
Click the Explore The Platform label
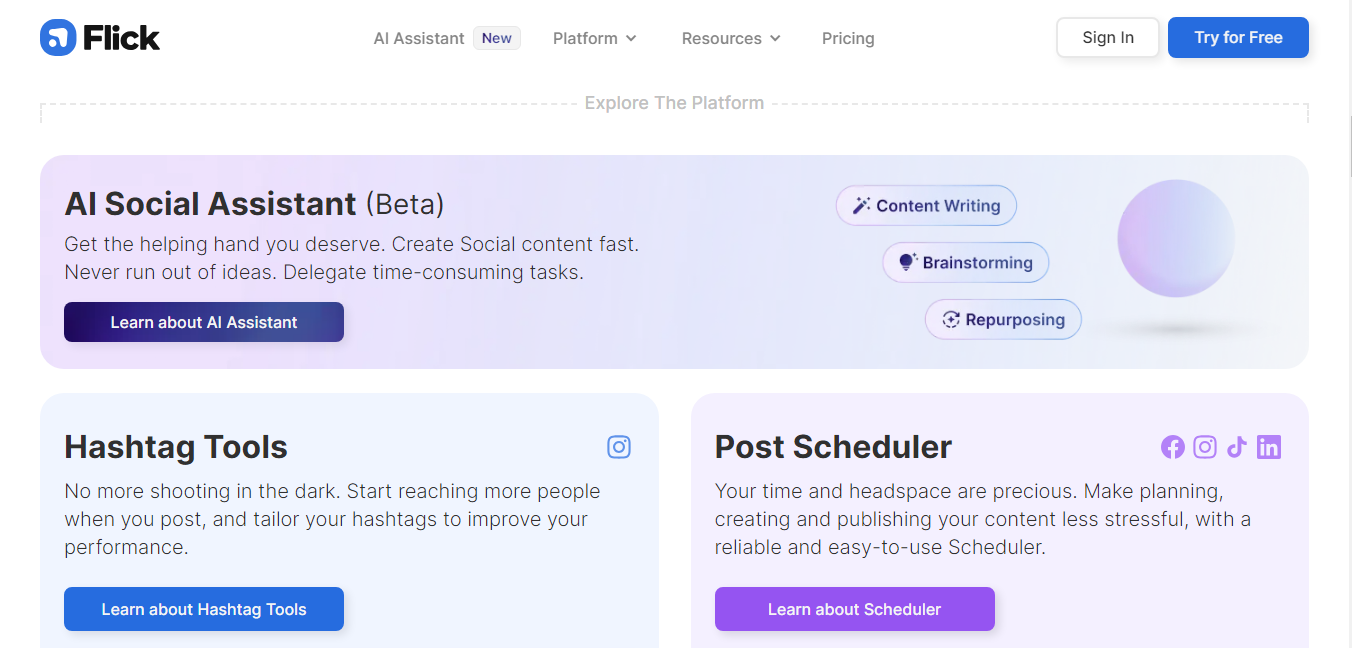click(x=674, y=103)
